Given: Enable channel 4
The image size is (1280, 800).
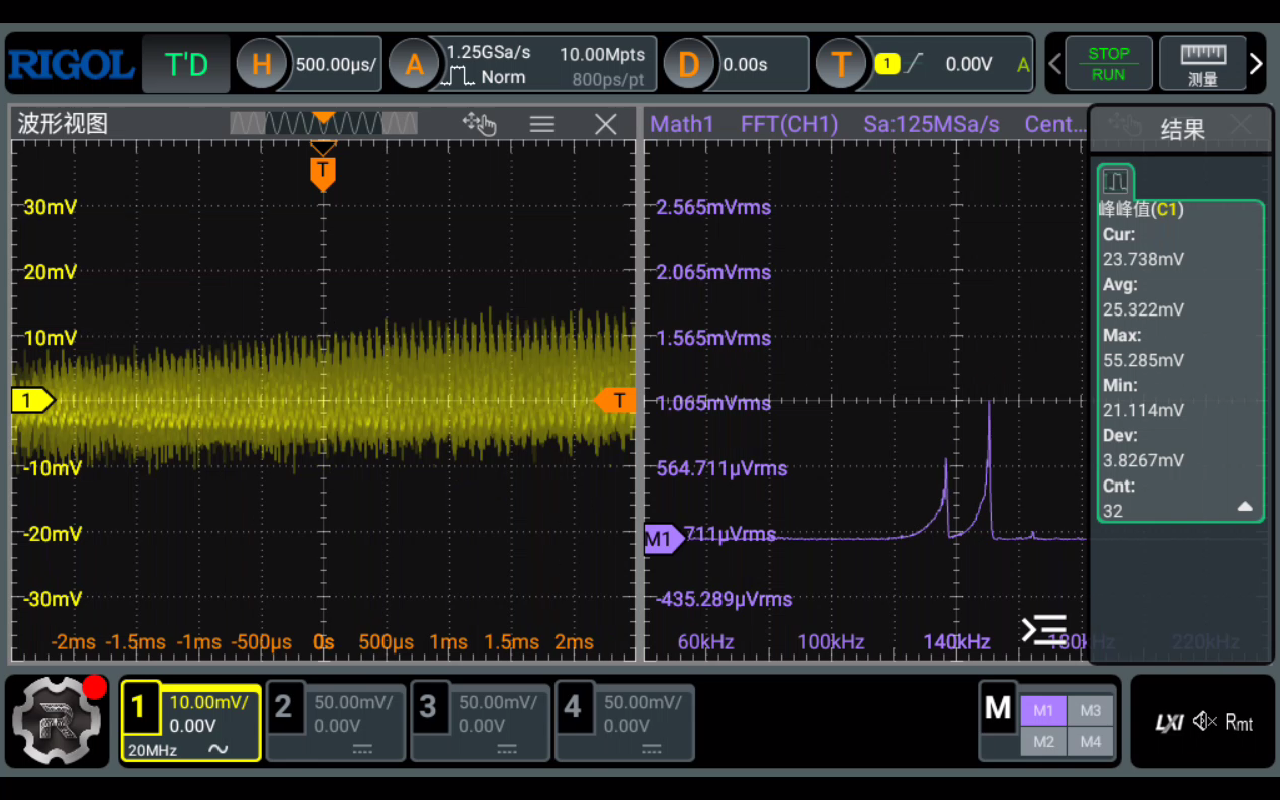Looking at the screenshot, I should (625, 723).
